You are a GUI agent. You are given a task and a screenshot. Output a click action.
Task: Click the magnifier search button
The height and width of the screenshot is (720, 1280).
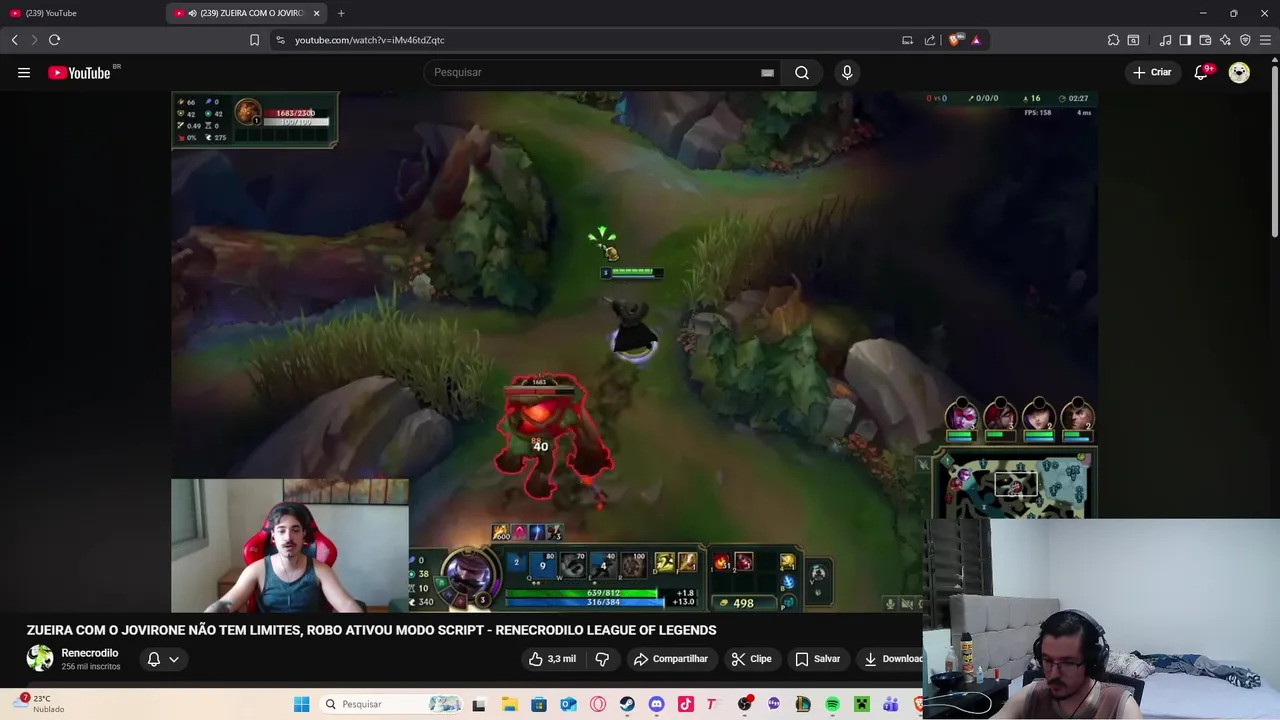click(802, 72)
